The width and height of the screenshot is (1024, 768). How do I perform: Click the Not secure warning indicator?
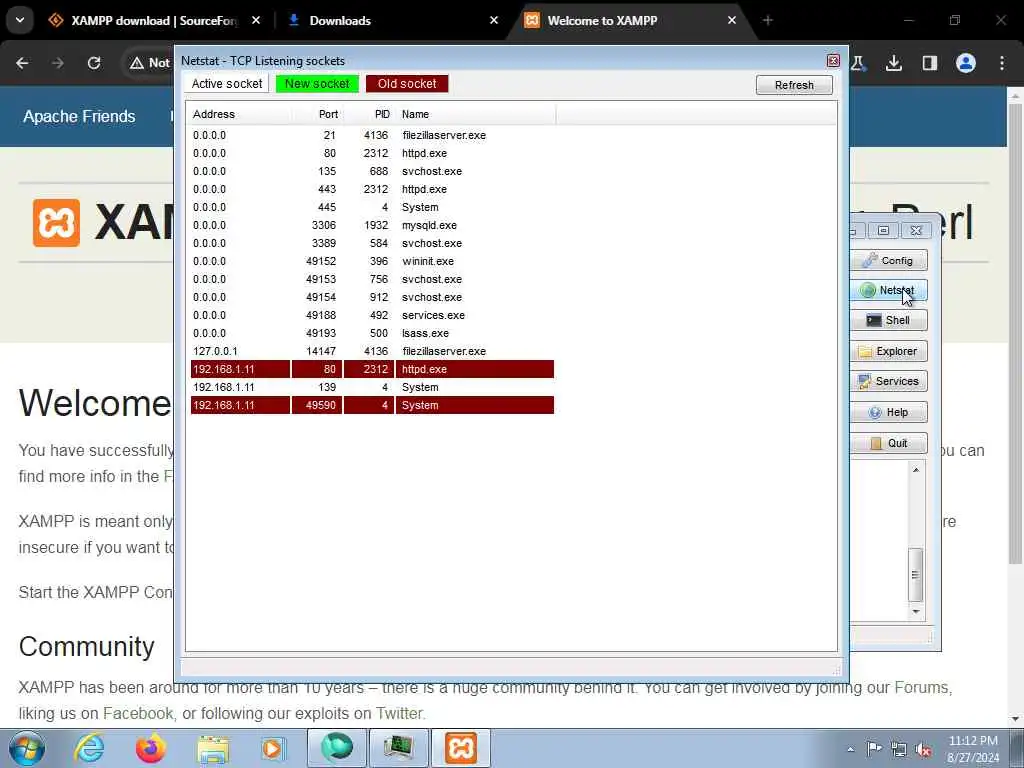pyautogui.click(x=150, y=63)
